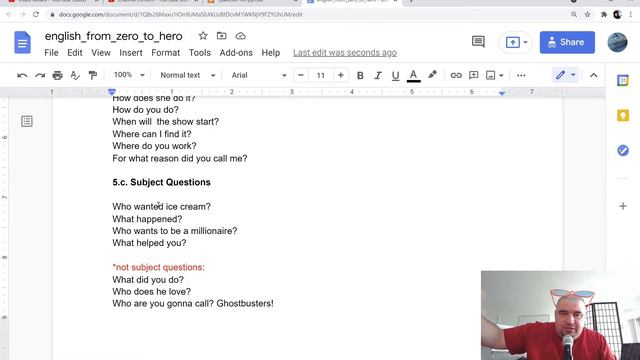Expand the insert image dropdown arrow
The height and width of the screenshot is (360, 640).
click(x=501, y=76)
